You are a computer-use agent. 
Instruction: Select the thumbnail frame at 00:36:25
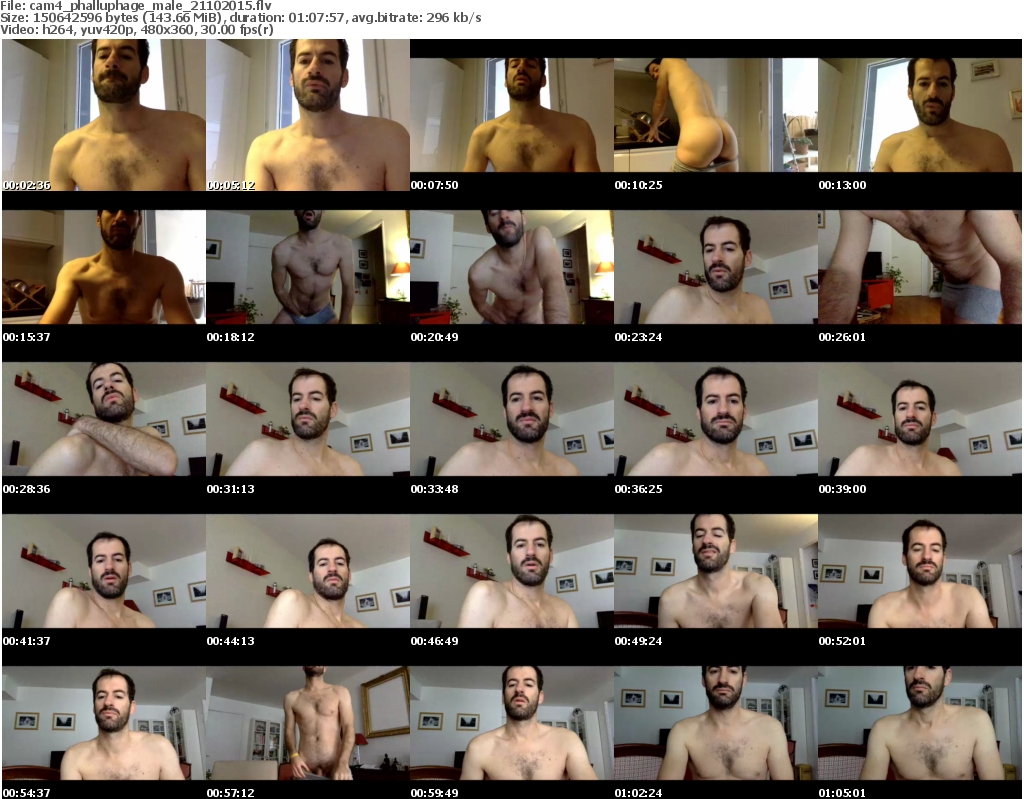(716, 419)
